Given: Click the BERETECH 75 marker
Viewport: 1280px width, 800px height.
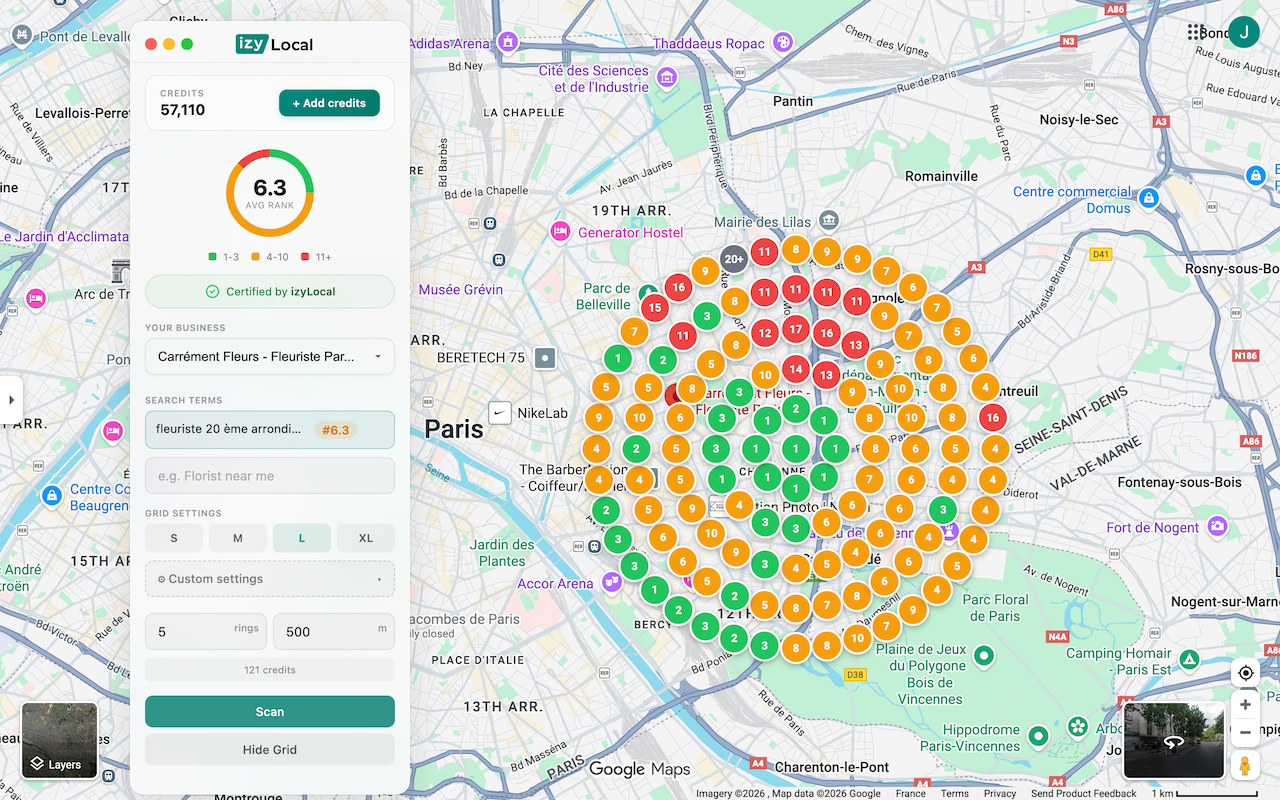Looking at the screenshot, I should pyautogui.click(x=545, y=357).
